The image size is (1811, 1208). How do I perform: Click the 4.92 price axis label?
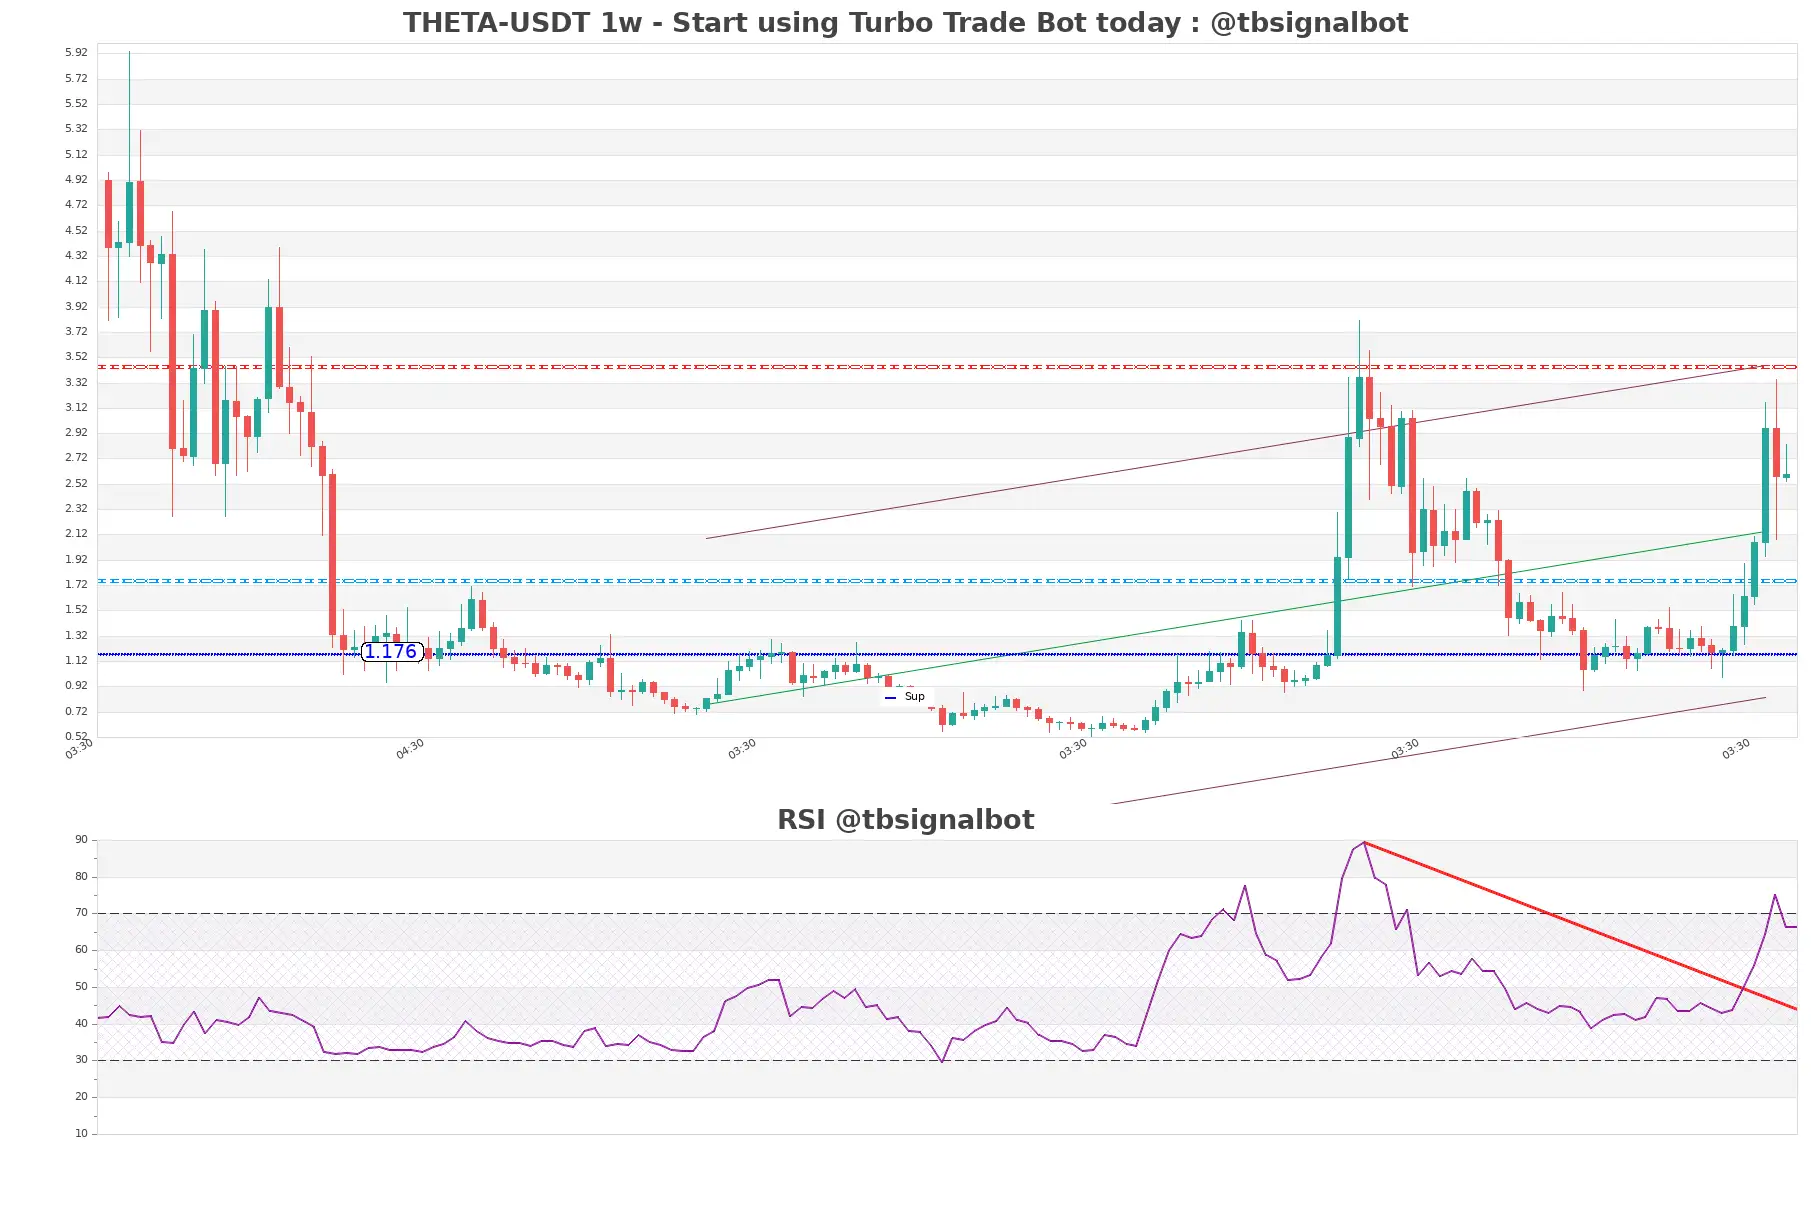[x=76, y=179]
